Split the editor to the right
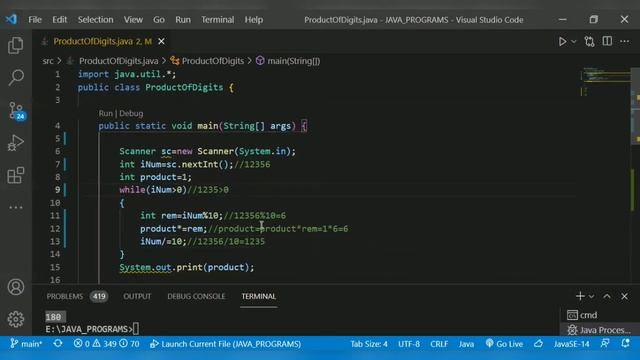This screenshot has width=640, height=360. (607, 41)
